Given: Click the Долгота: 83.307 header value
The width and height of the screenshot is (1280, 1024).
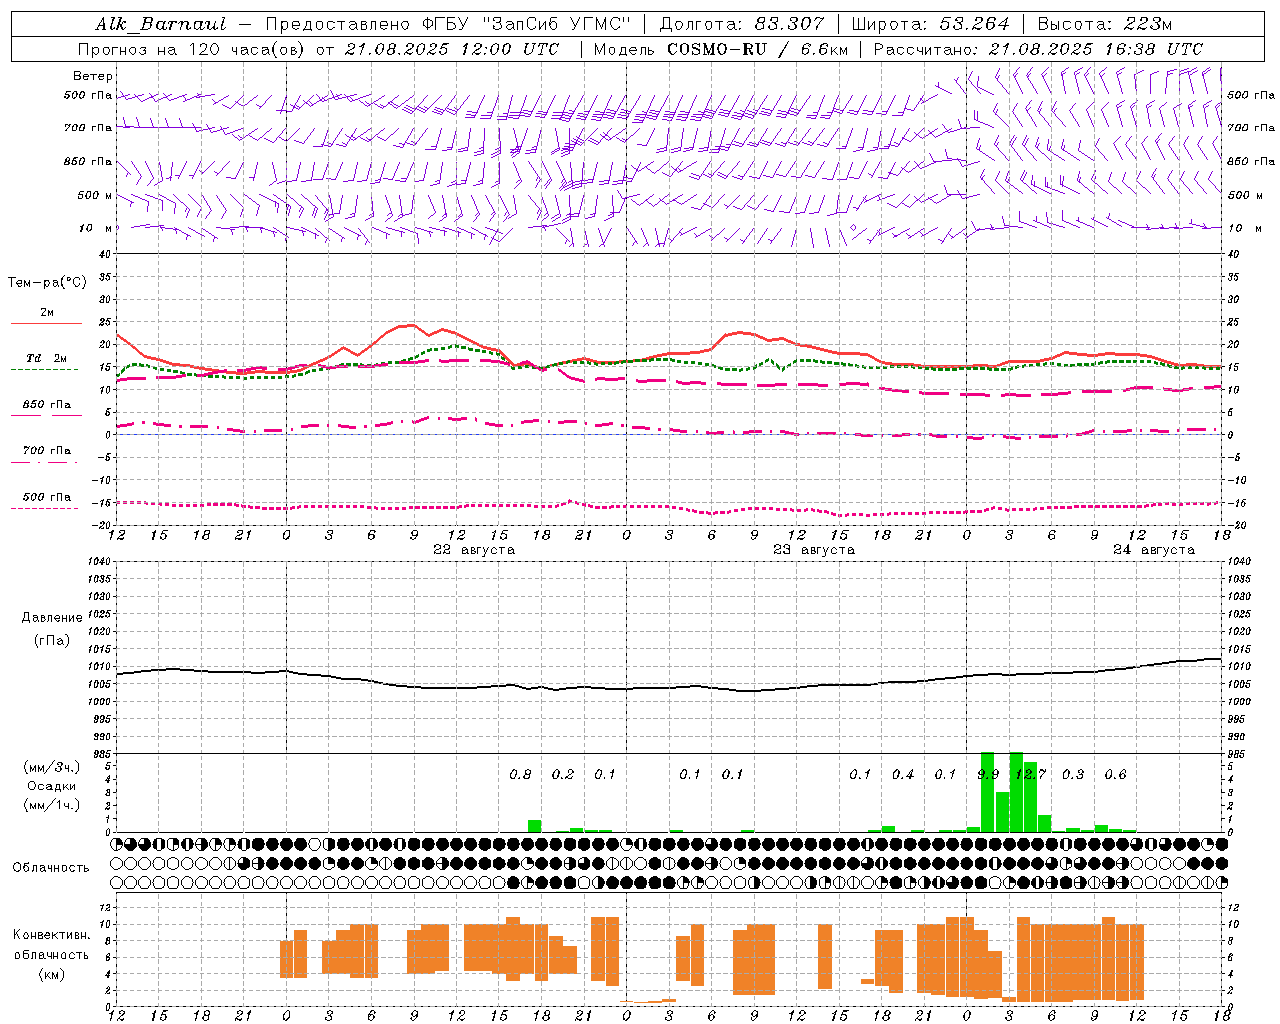Looking at the screenshot, I should (742, 24).
